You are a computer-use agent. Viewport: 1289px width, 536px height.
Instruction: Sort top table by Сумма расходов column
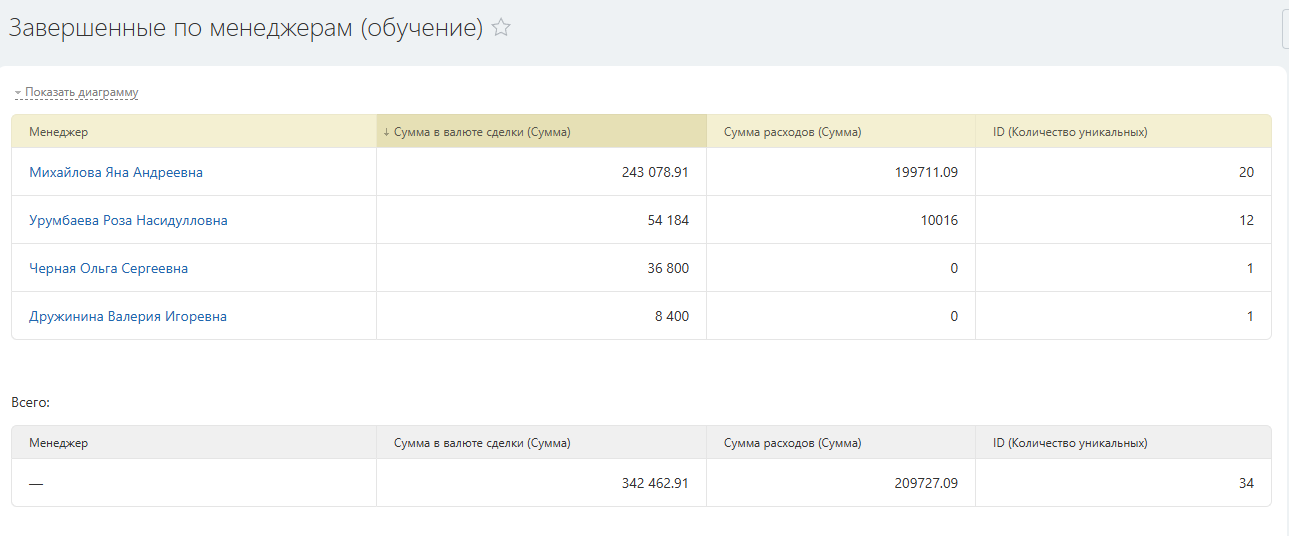[792, 132]
